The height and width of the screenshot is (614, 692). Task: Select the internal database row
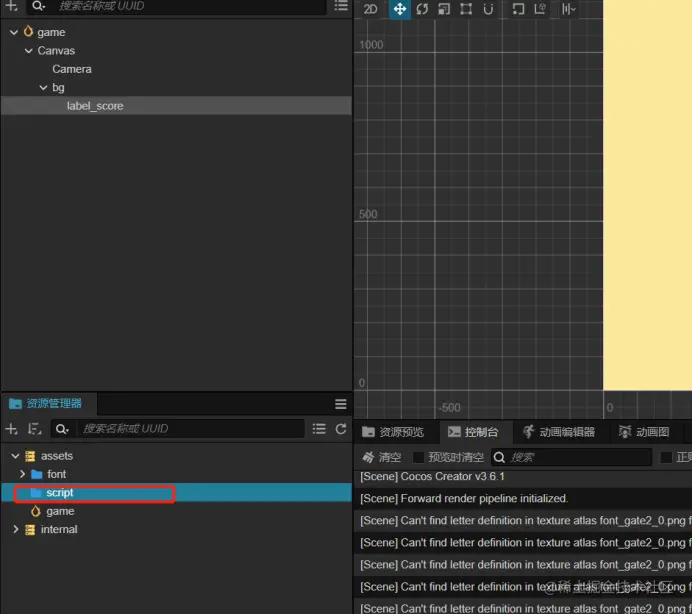coord(59,529)
